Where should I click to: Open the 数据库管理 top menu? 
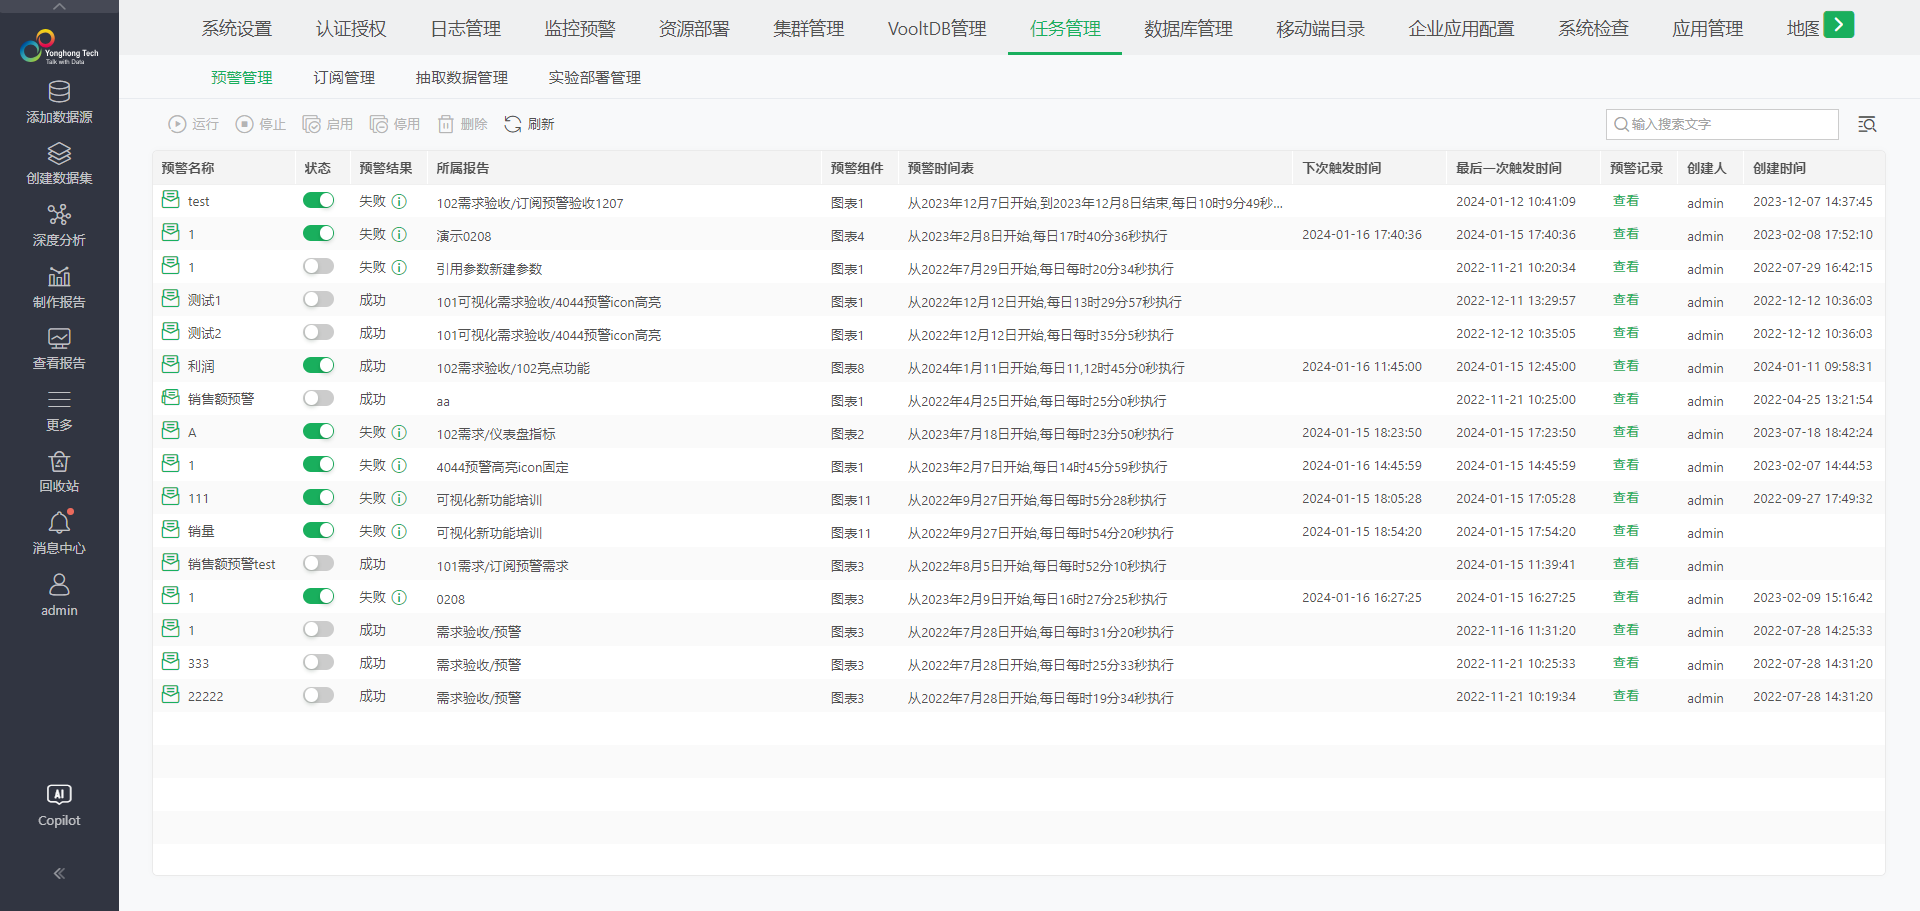click(x=1188, y=29)
